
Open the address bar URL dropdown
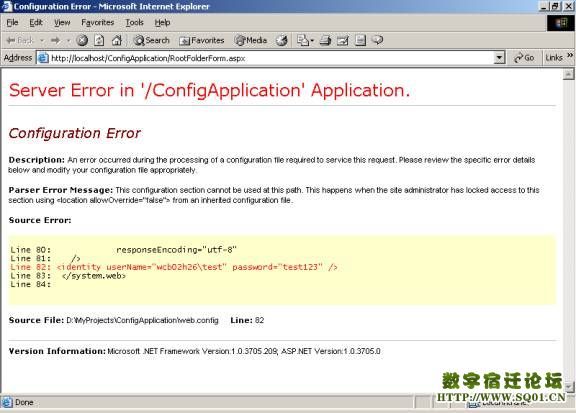pos(499,58)
